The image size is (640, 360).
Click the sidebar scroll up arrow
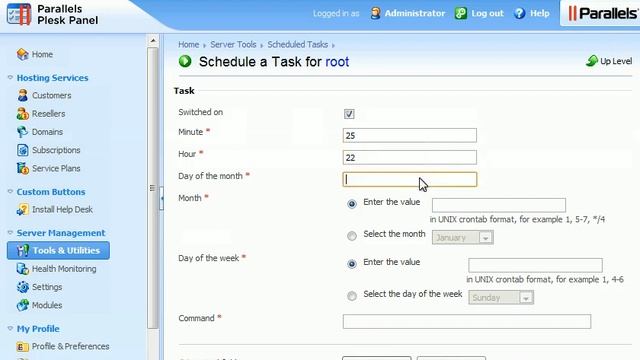153,40
